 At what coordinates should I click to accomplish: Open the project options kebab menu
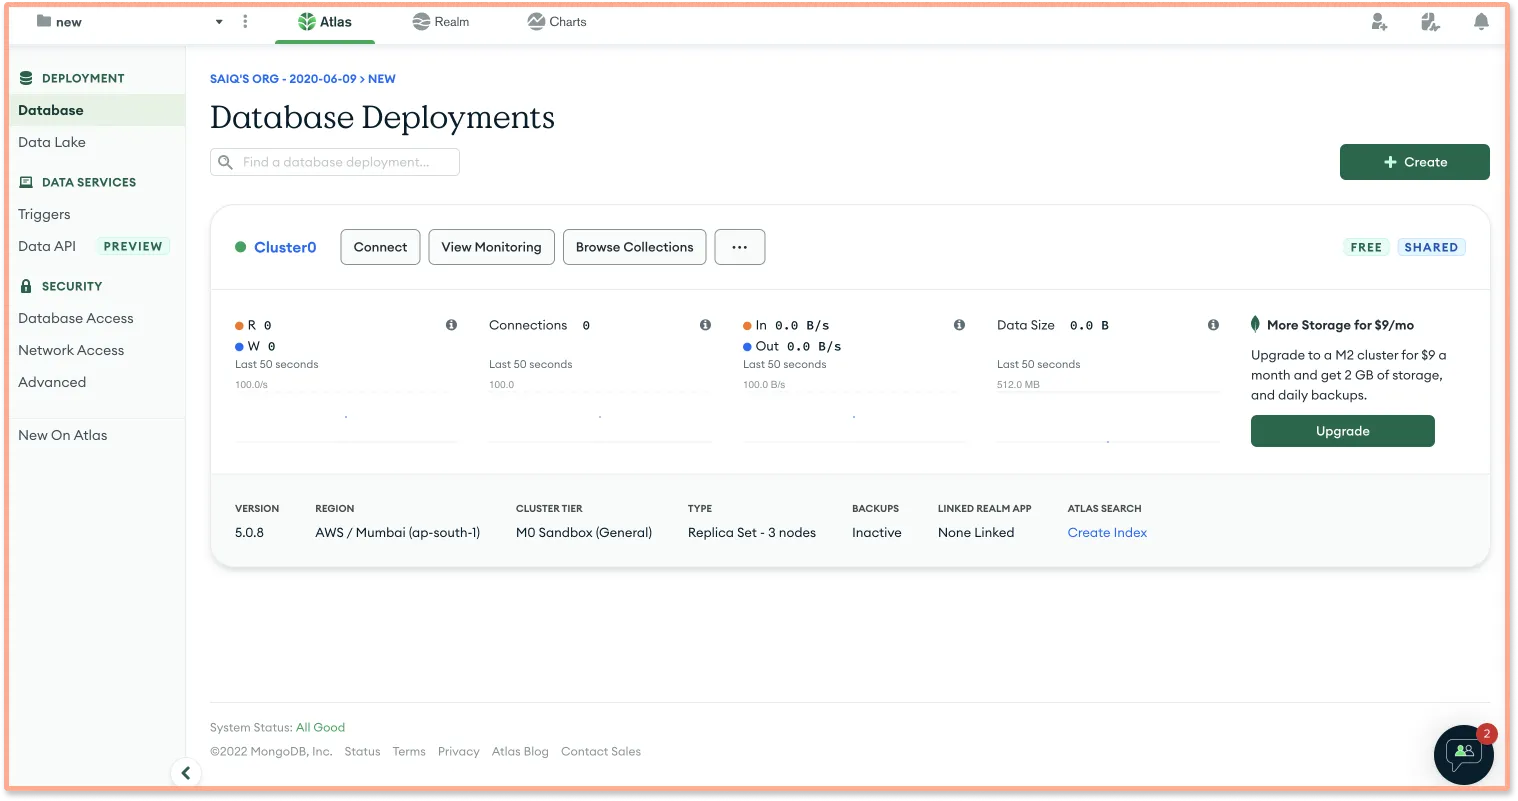click(x=245, y=21)
